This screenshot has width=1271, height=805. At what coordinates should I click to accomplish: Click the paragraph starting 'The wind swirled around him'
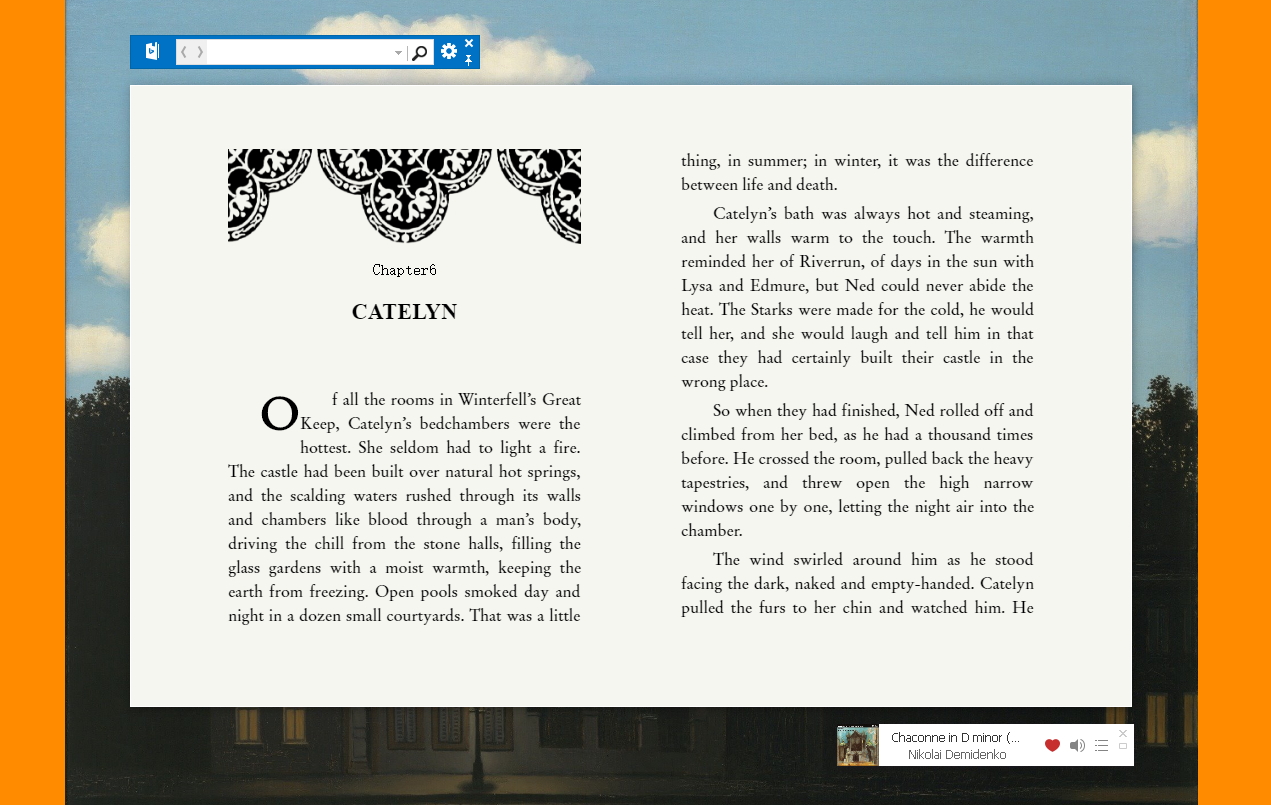coord(857,583)
